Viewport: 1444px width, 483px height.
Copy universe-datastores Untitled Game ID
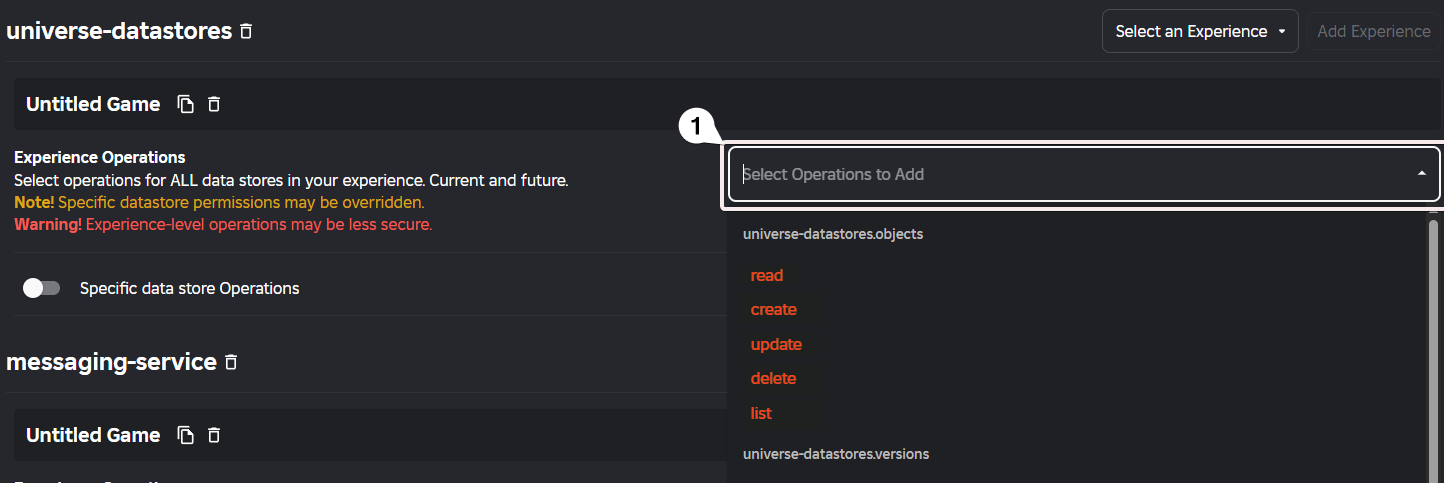click(x=185, y=104)
